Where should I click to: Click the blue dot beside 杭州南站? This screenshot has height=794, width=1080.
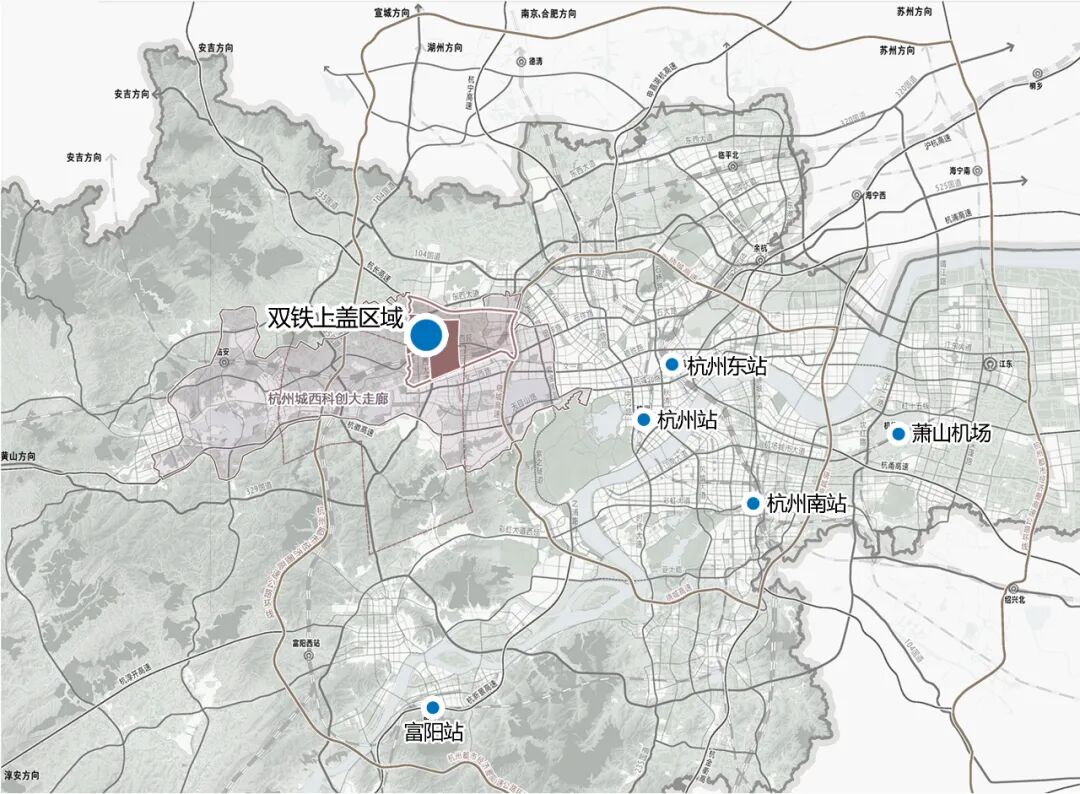753,503
